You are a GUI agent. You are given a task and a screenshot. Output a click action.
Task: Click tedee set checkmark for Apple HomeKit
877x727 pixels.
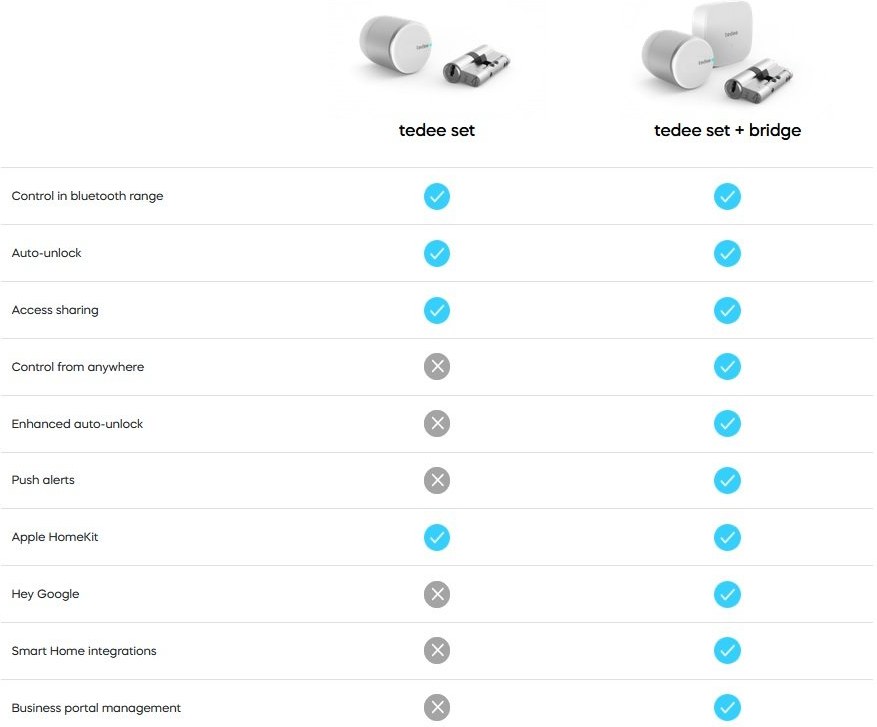coord(437,538)
